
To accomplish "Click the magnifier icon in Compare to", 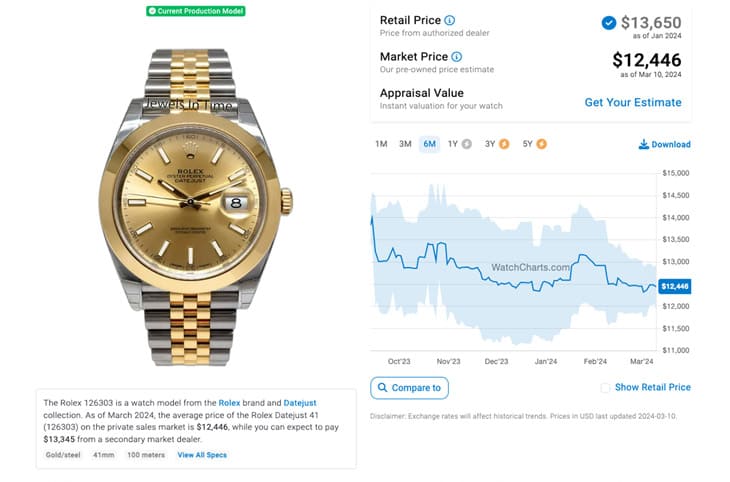I will 383,388.
